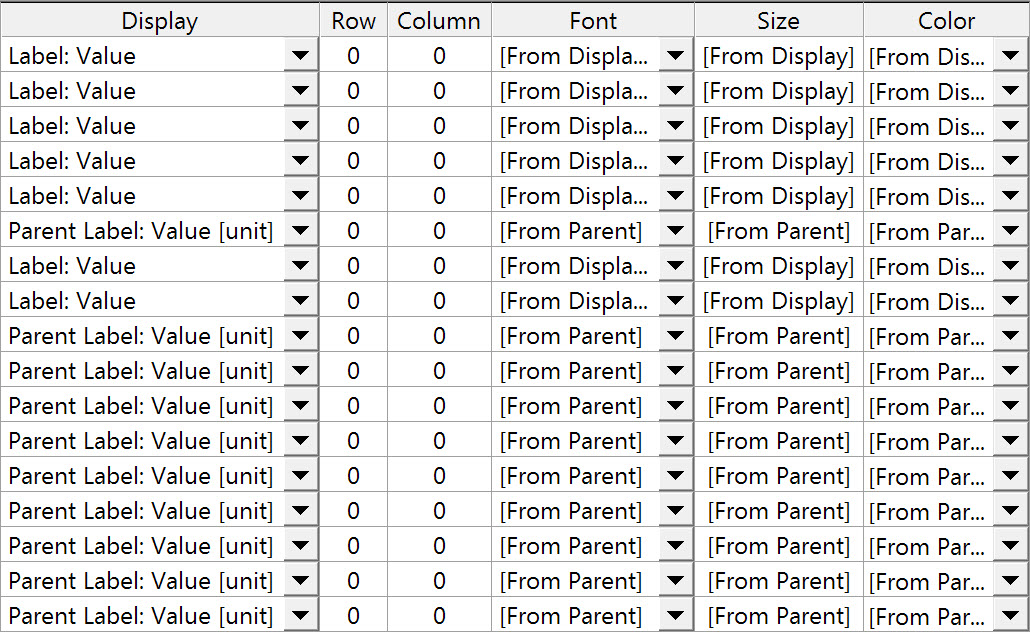Expand the first 'Parent Label: Value [unit]' Display dropdown
This screenshot has height=632, width=1030.
click(300, 231)
